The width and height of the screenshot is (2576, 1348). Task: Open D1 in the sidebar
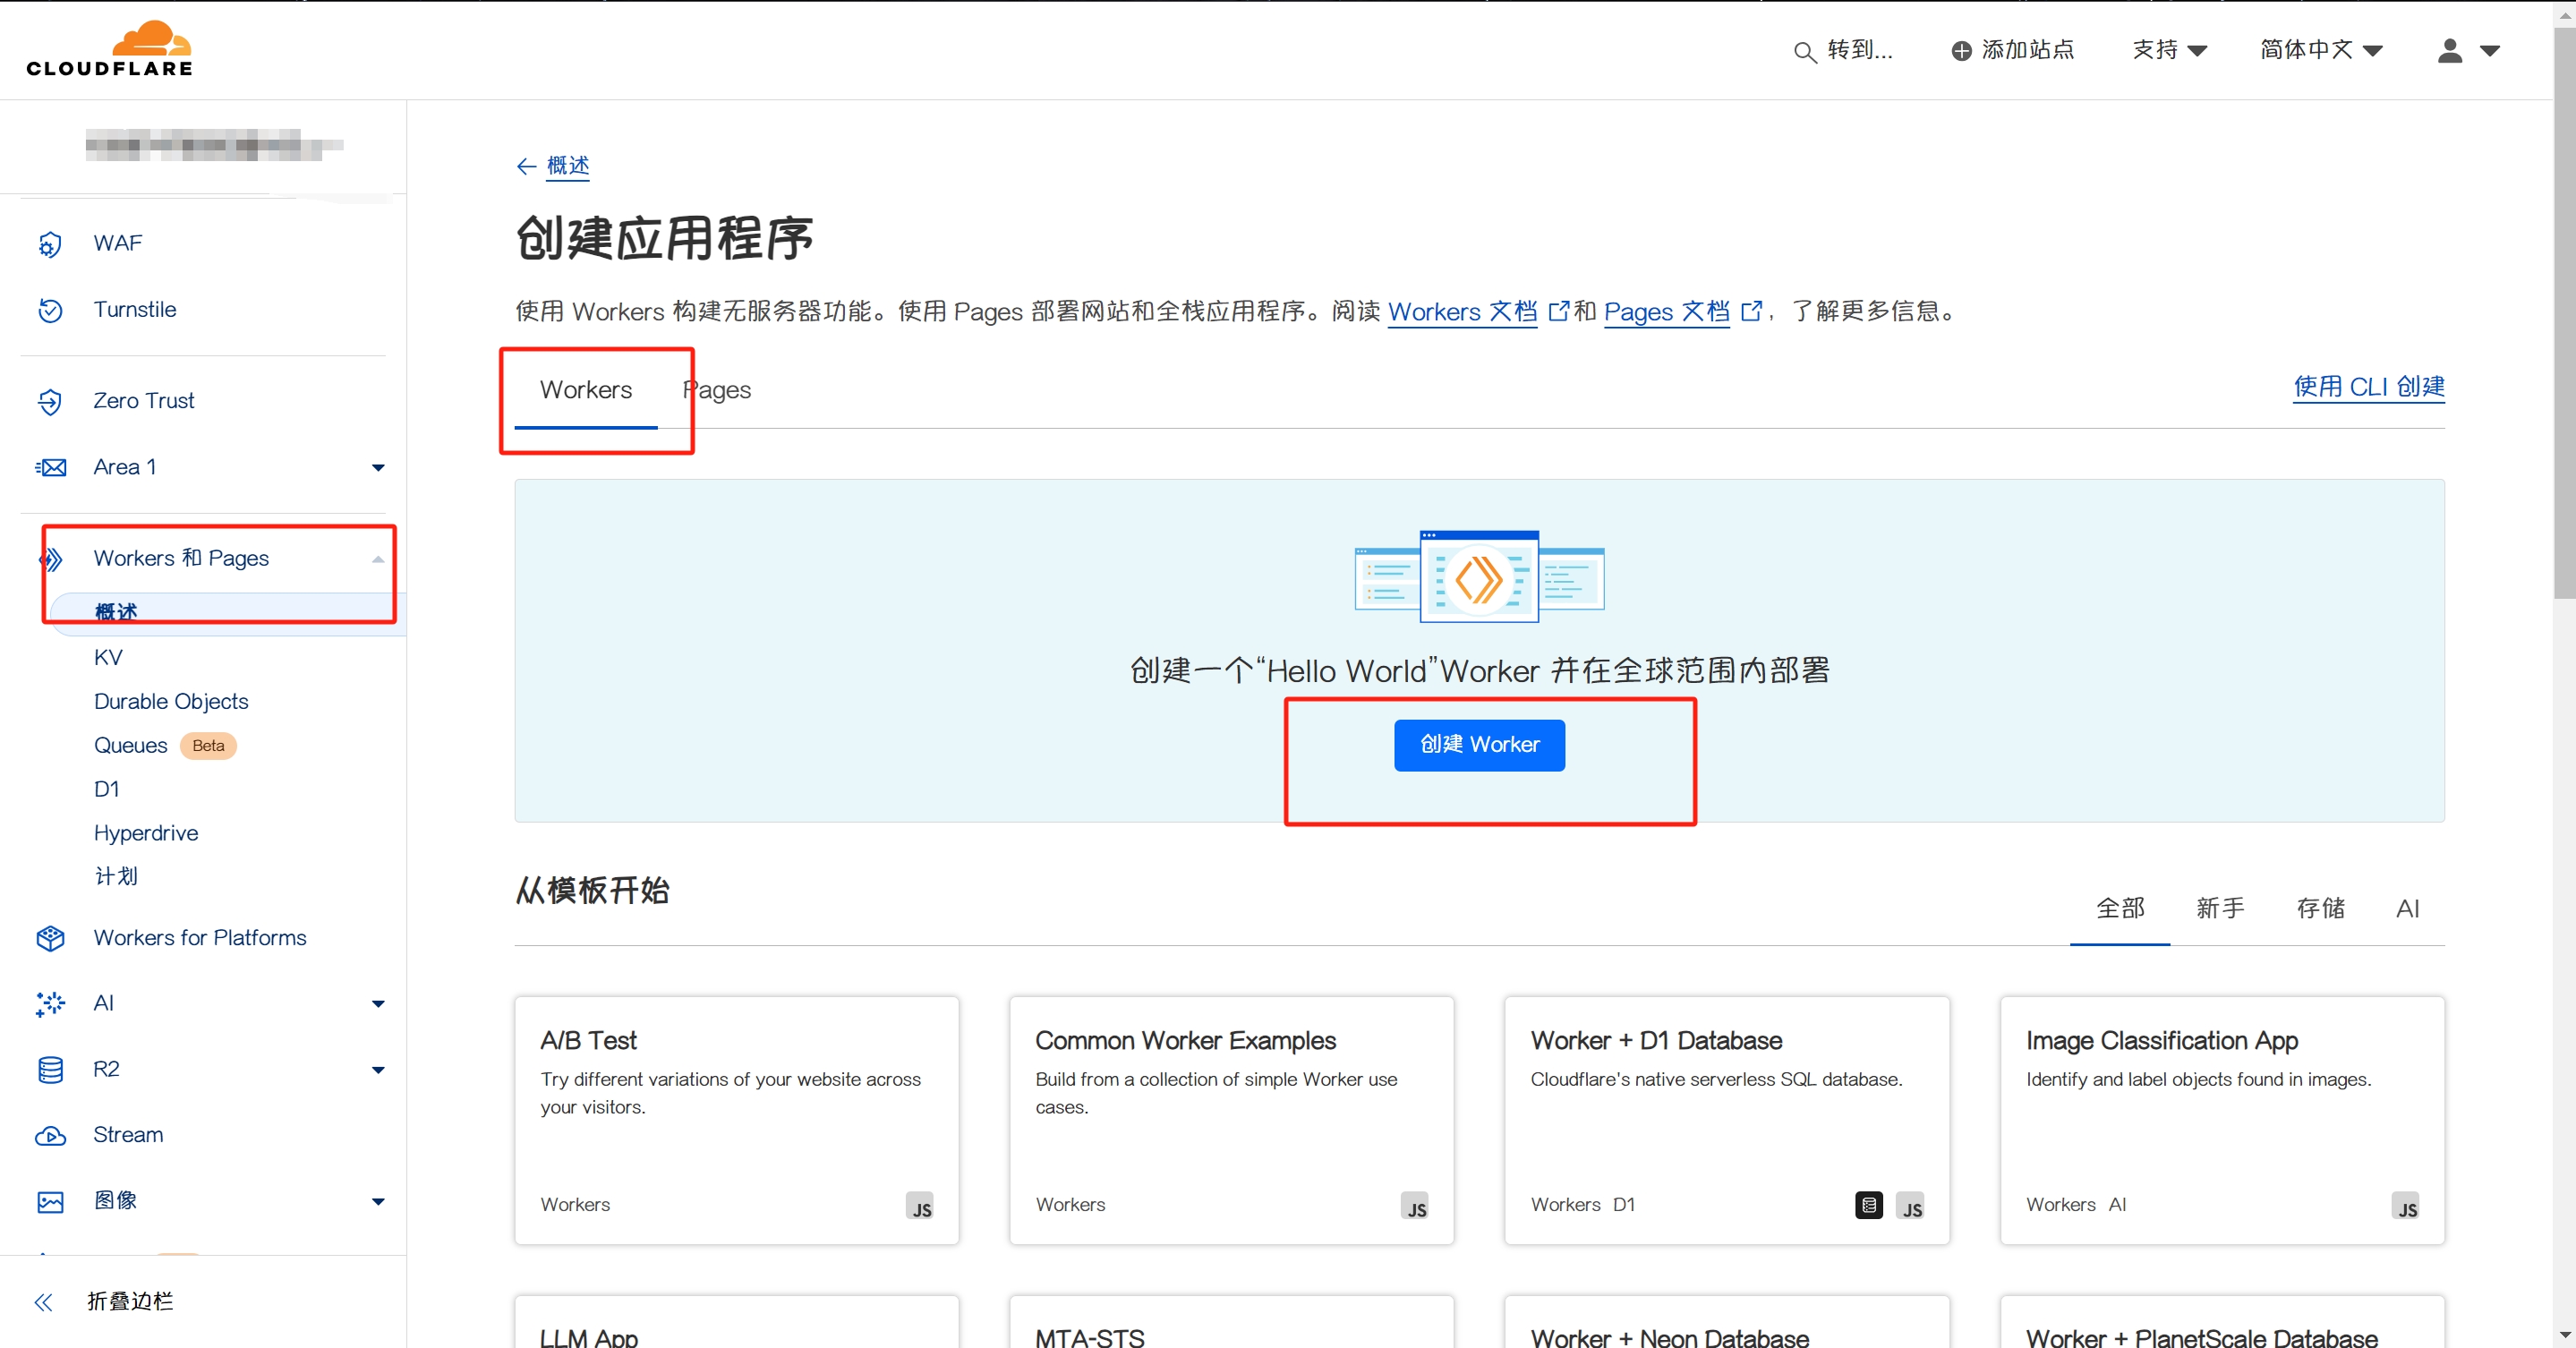106,790
